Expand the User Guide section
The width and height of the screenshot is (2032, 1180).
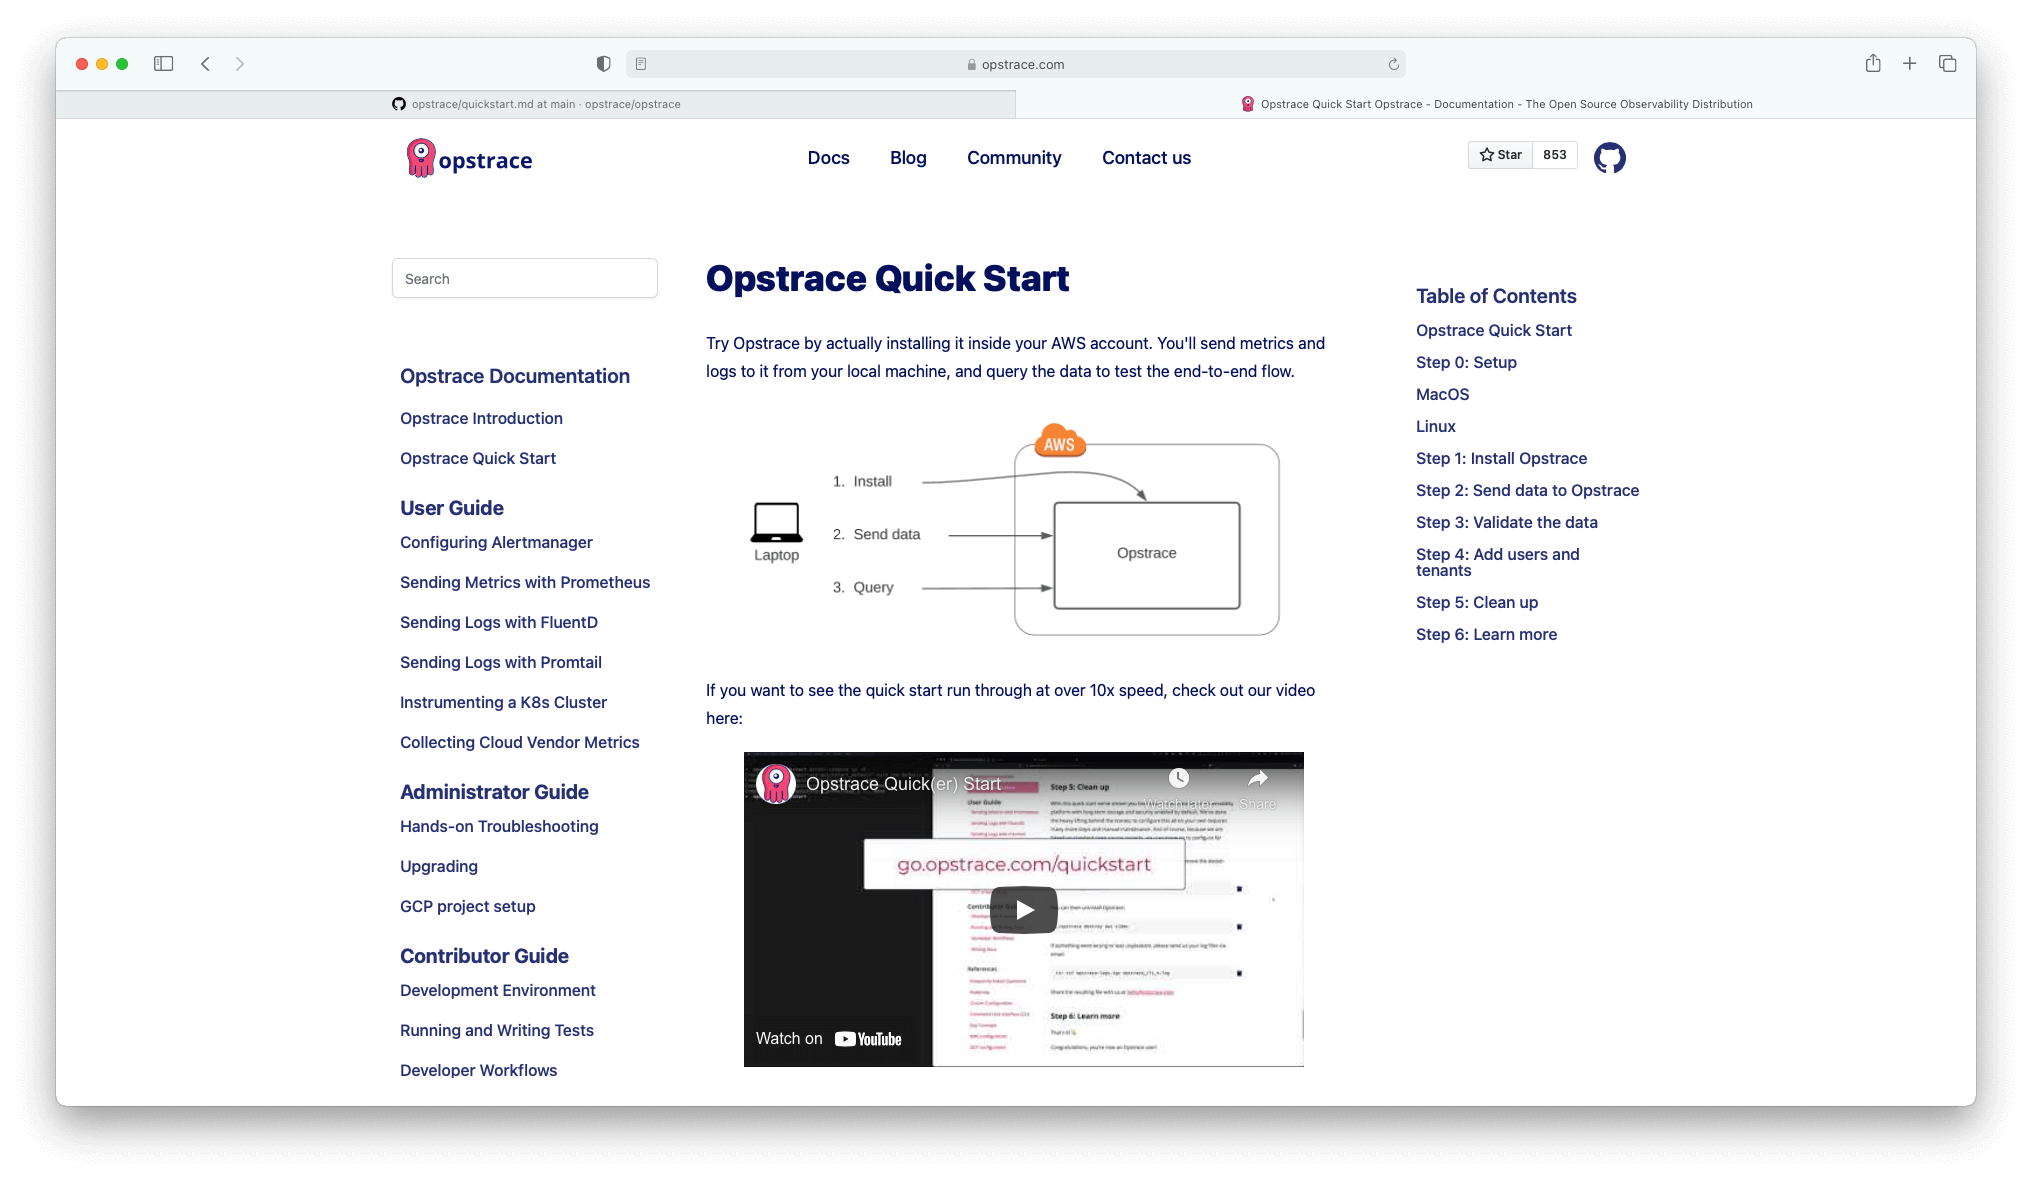pyautogui.click(x=451, y=507)
